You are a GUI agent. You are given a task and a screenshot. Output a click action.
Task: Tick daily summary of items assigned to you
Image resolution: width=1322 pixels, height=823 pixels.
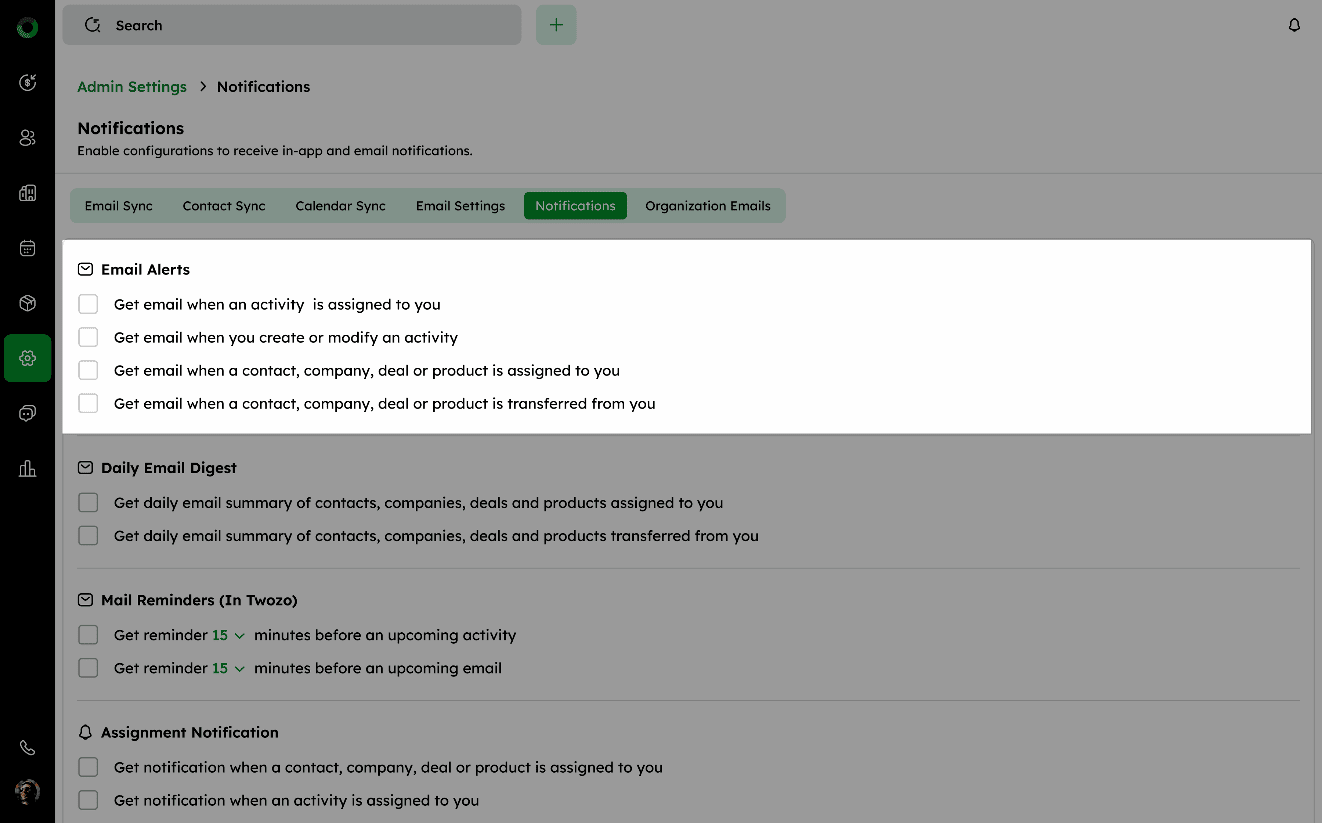tap(88, 503)
